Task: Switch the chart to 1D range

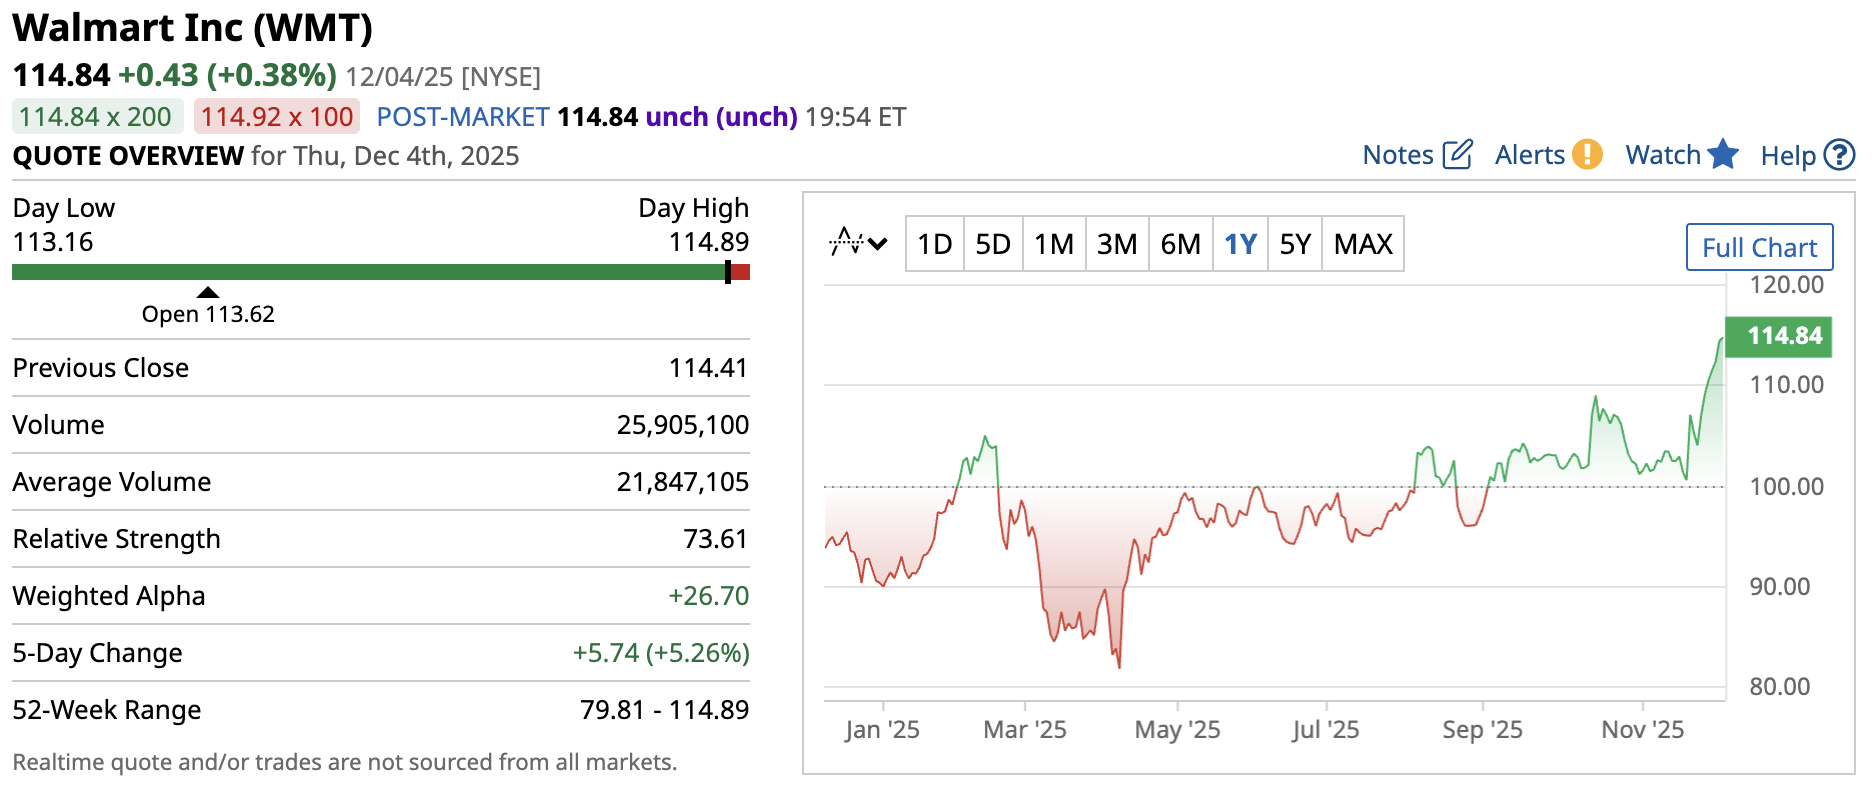Action: [934, 244]
